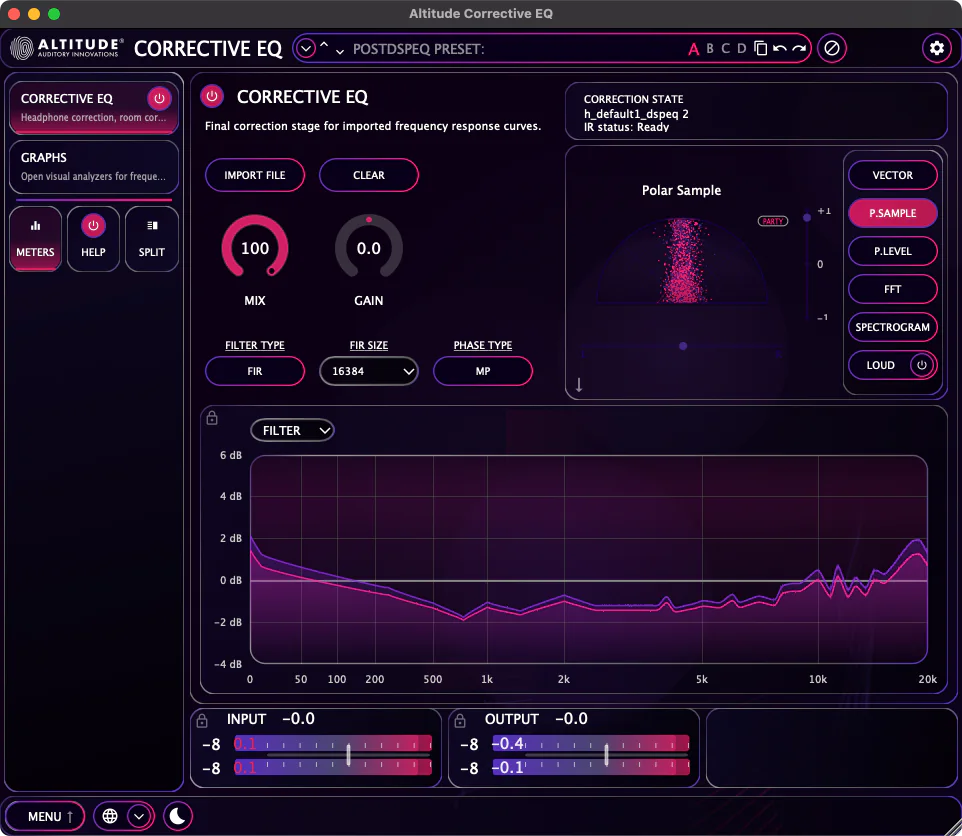The height and width of the screenshot is (836, 962).
Task: Click IMPORT FILE button
Action: coord(255,175)
